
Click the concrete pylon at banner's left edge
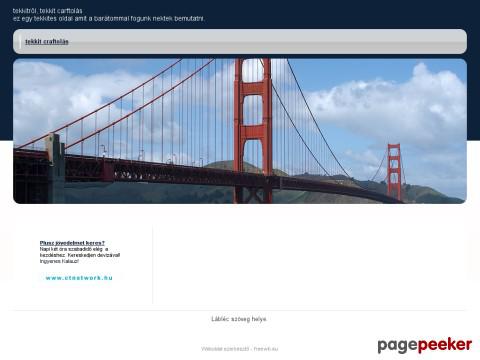[x=56, y=168]
